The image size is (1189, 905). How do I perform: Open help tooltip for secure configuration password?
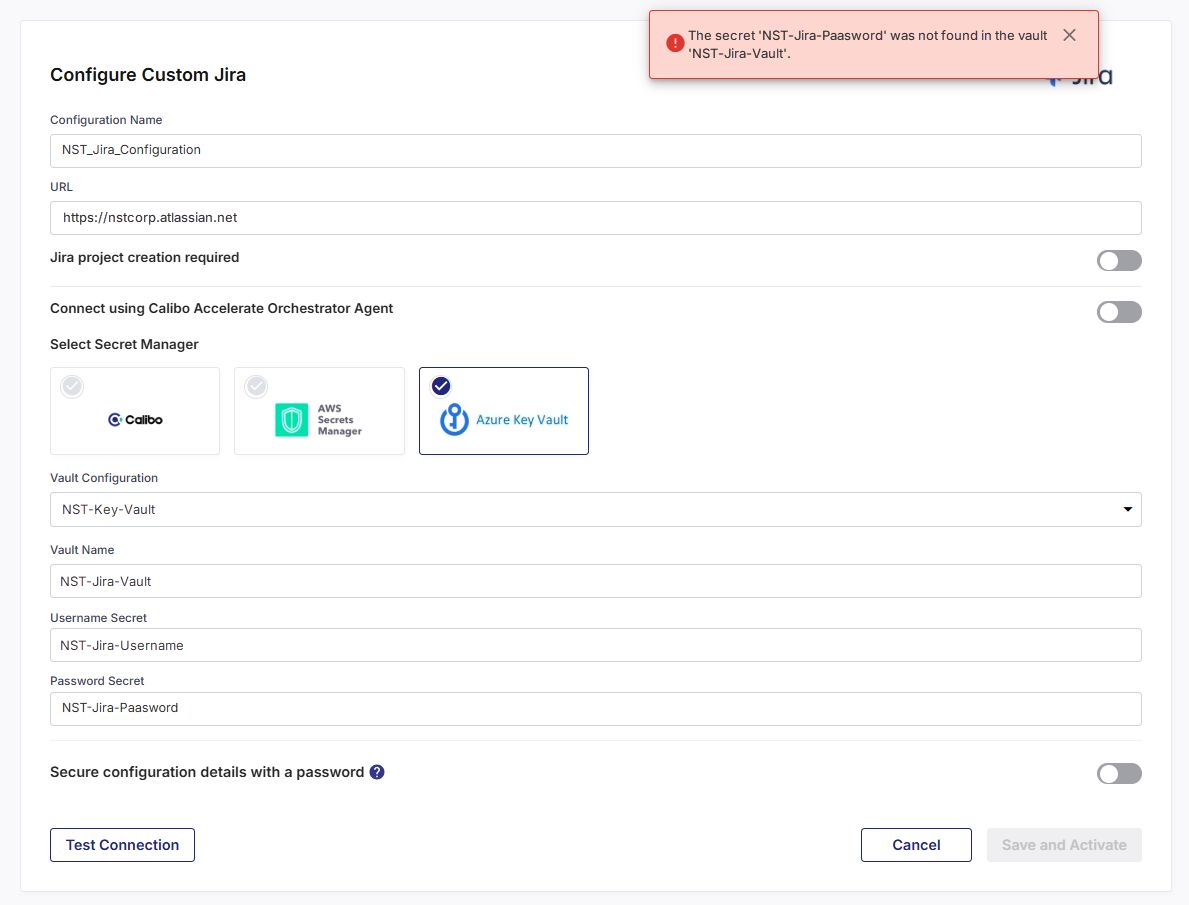(377, 772)
